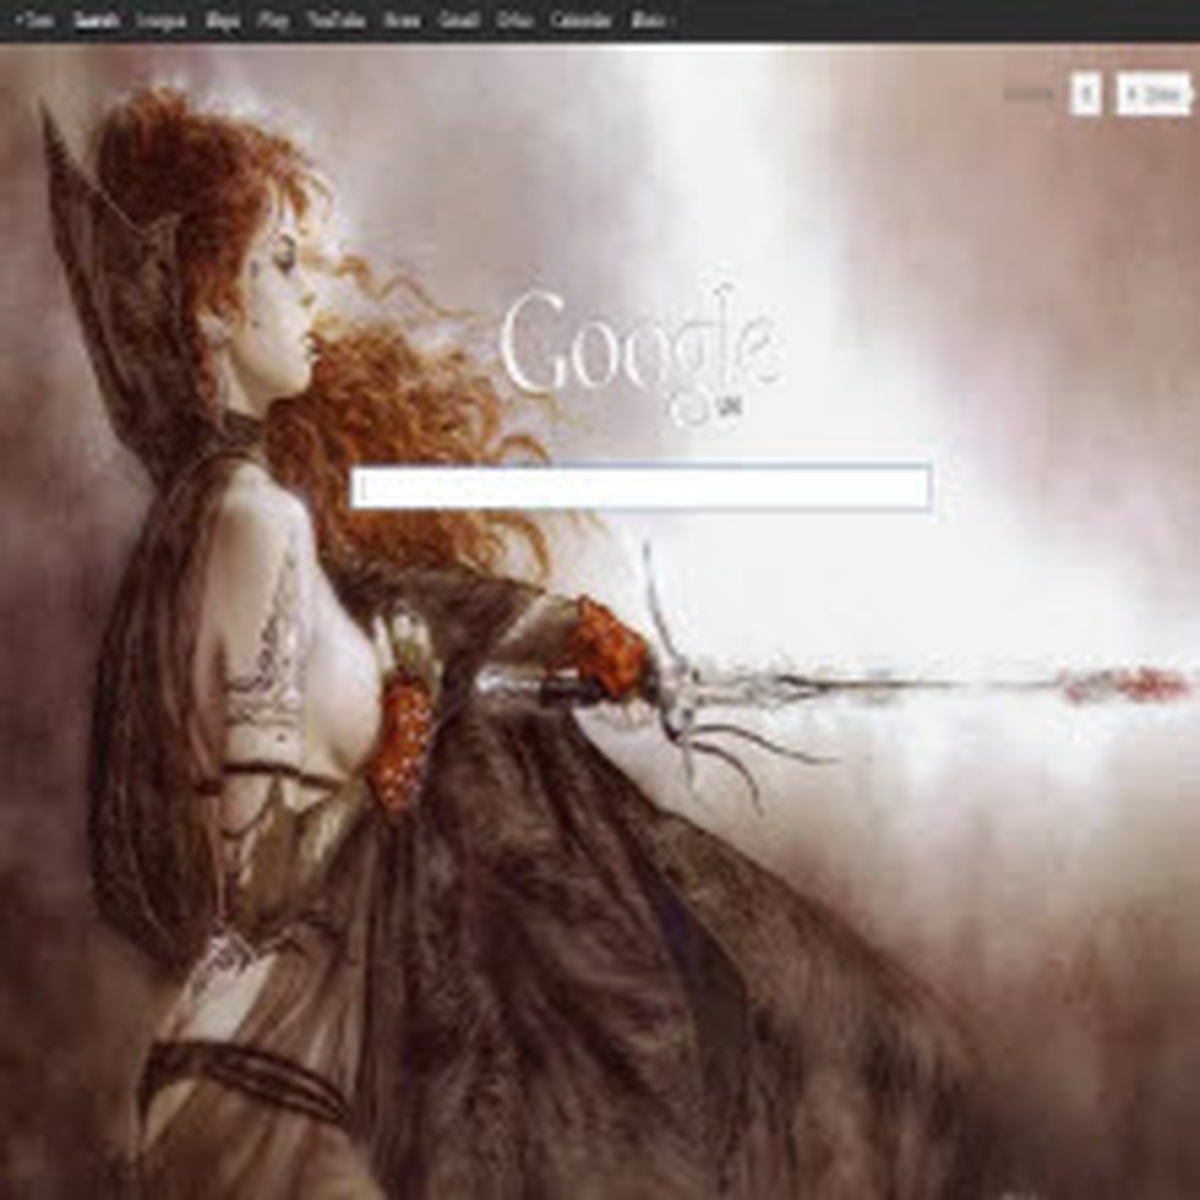
Task: Focus the Google search input field
Action: click(641, 488)
